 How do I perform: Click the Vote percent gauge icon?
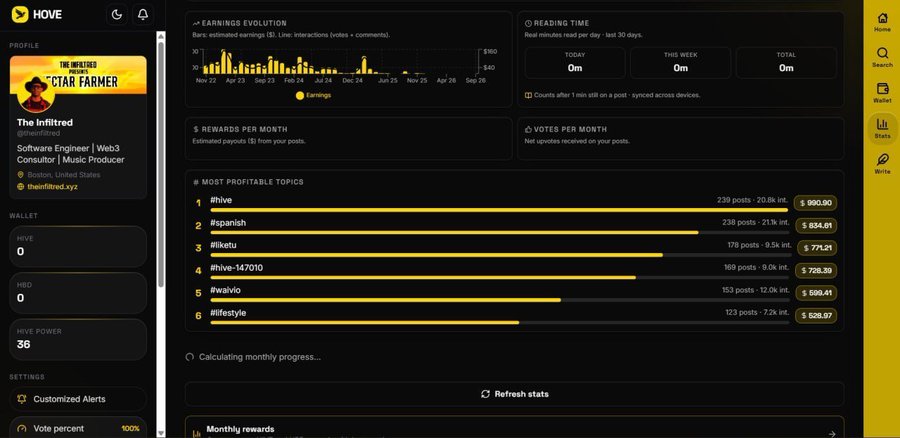coord(22,429)
